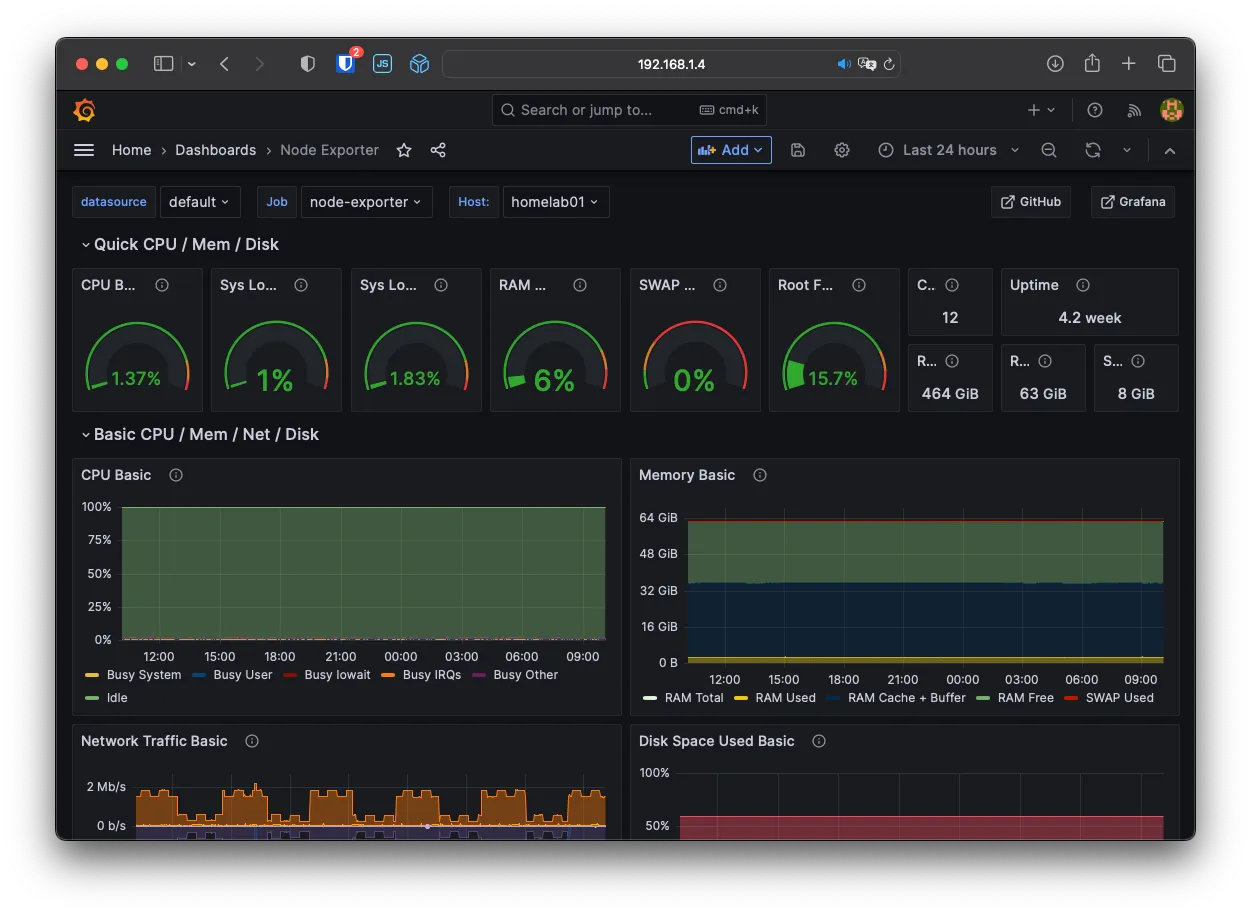Open the GitHub link button
The width and height of the screenshot is (1251, 914).
pos(1031,202)
